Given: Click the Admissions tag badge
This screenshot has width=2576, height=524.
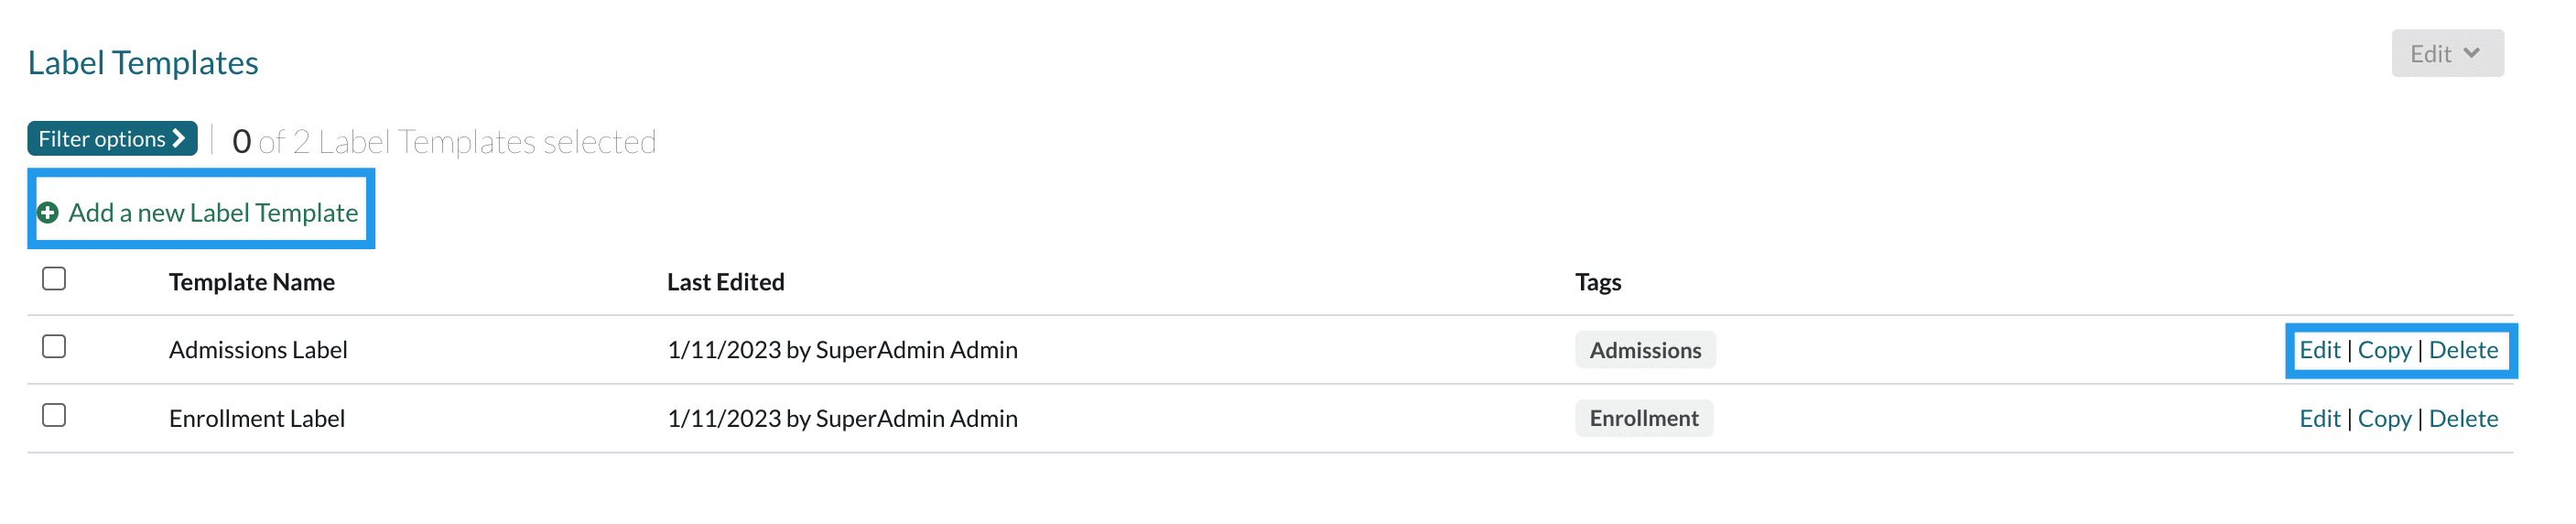Looking at the screenshot, I should pos(1644,350).
